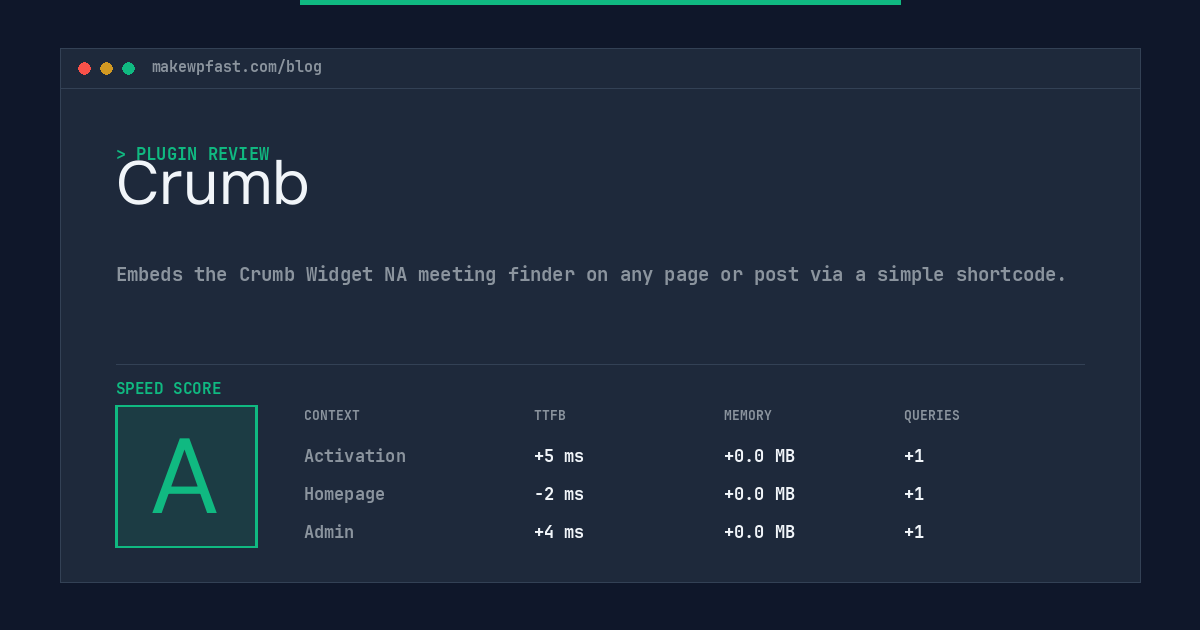Click the Admin row memory value
Screen dimensions: 1200x630
pos(759,532)
